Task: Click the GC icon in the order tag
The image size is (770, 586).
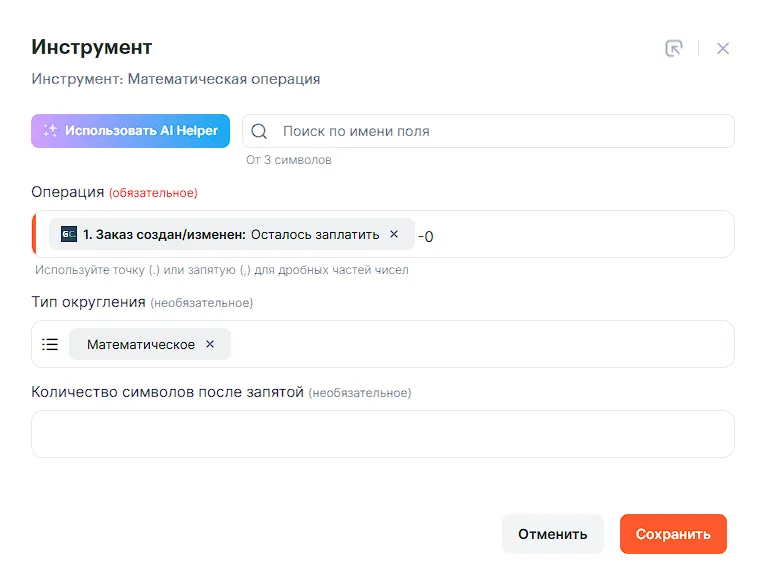Action: point(69,234)
